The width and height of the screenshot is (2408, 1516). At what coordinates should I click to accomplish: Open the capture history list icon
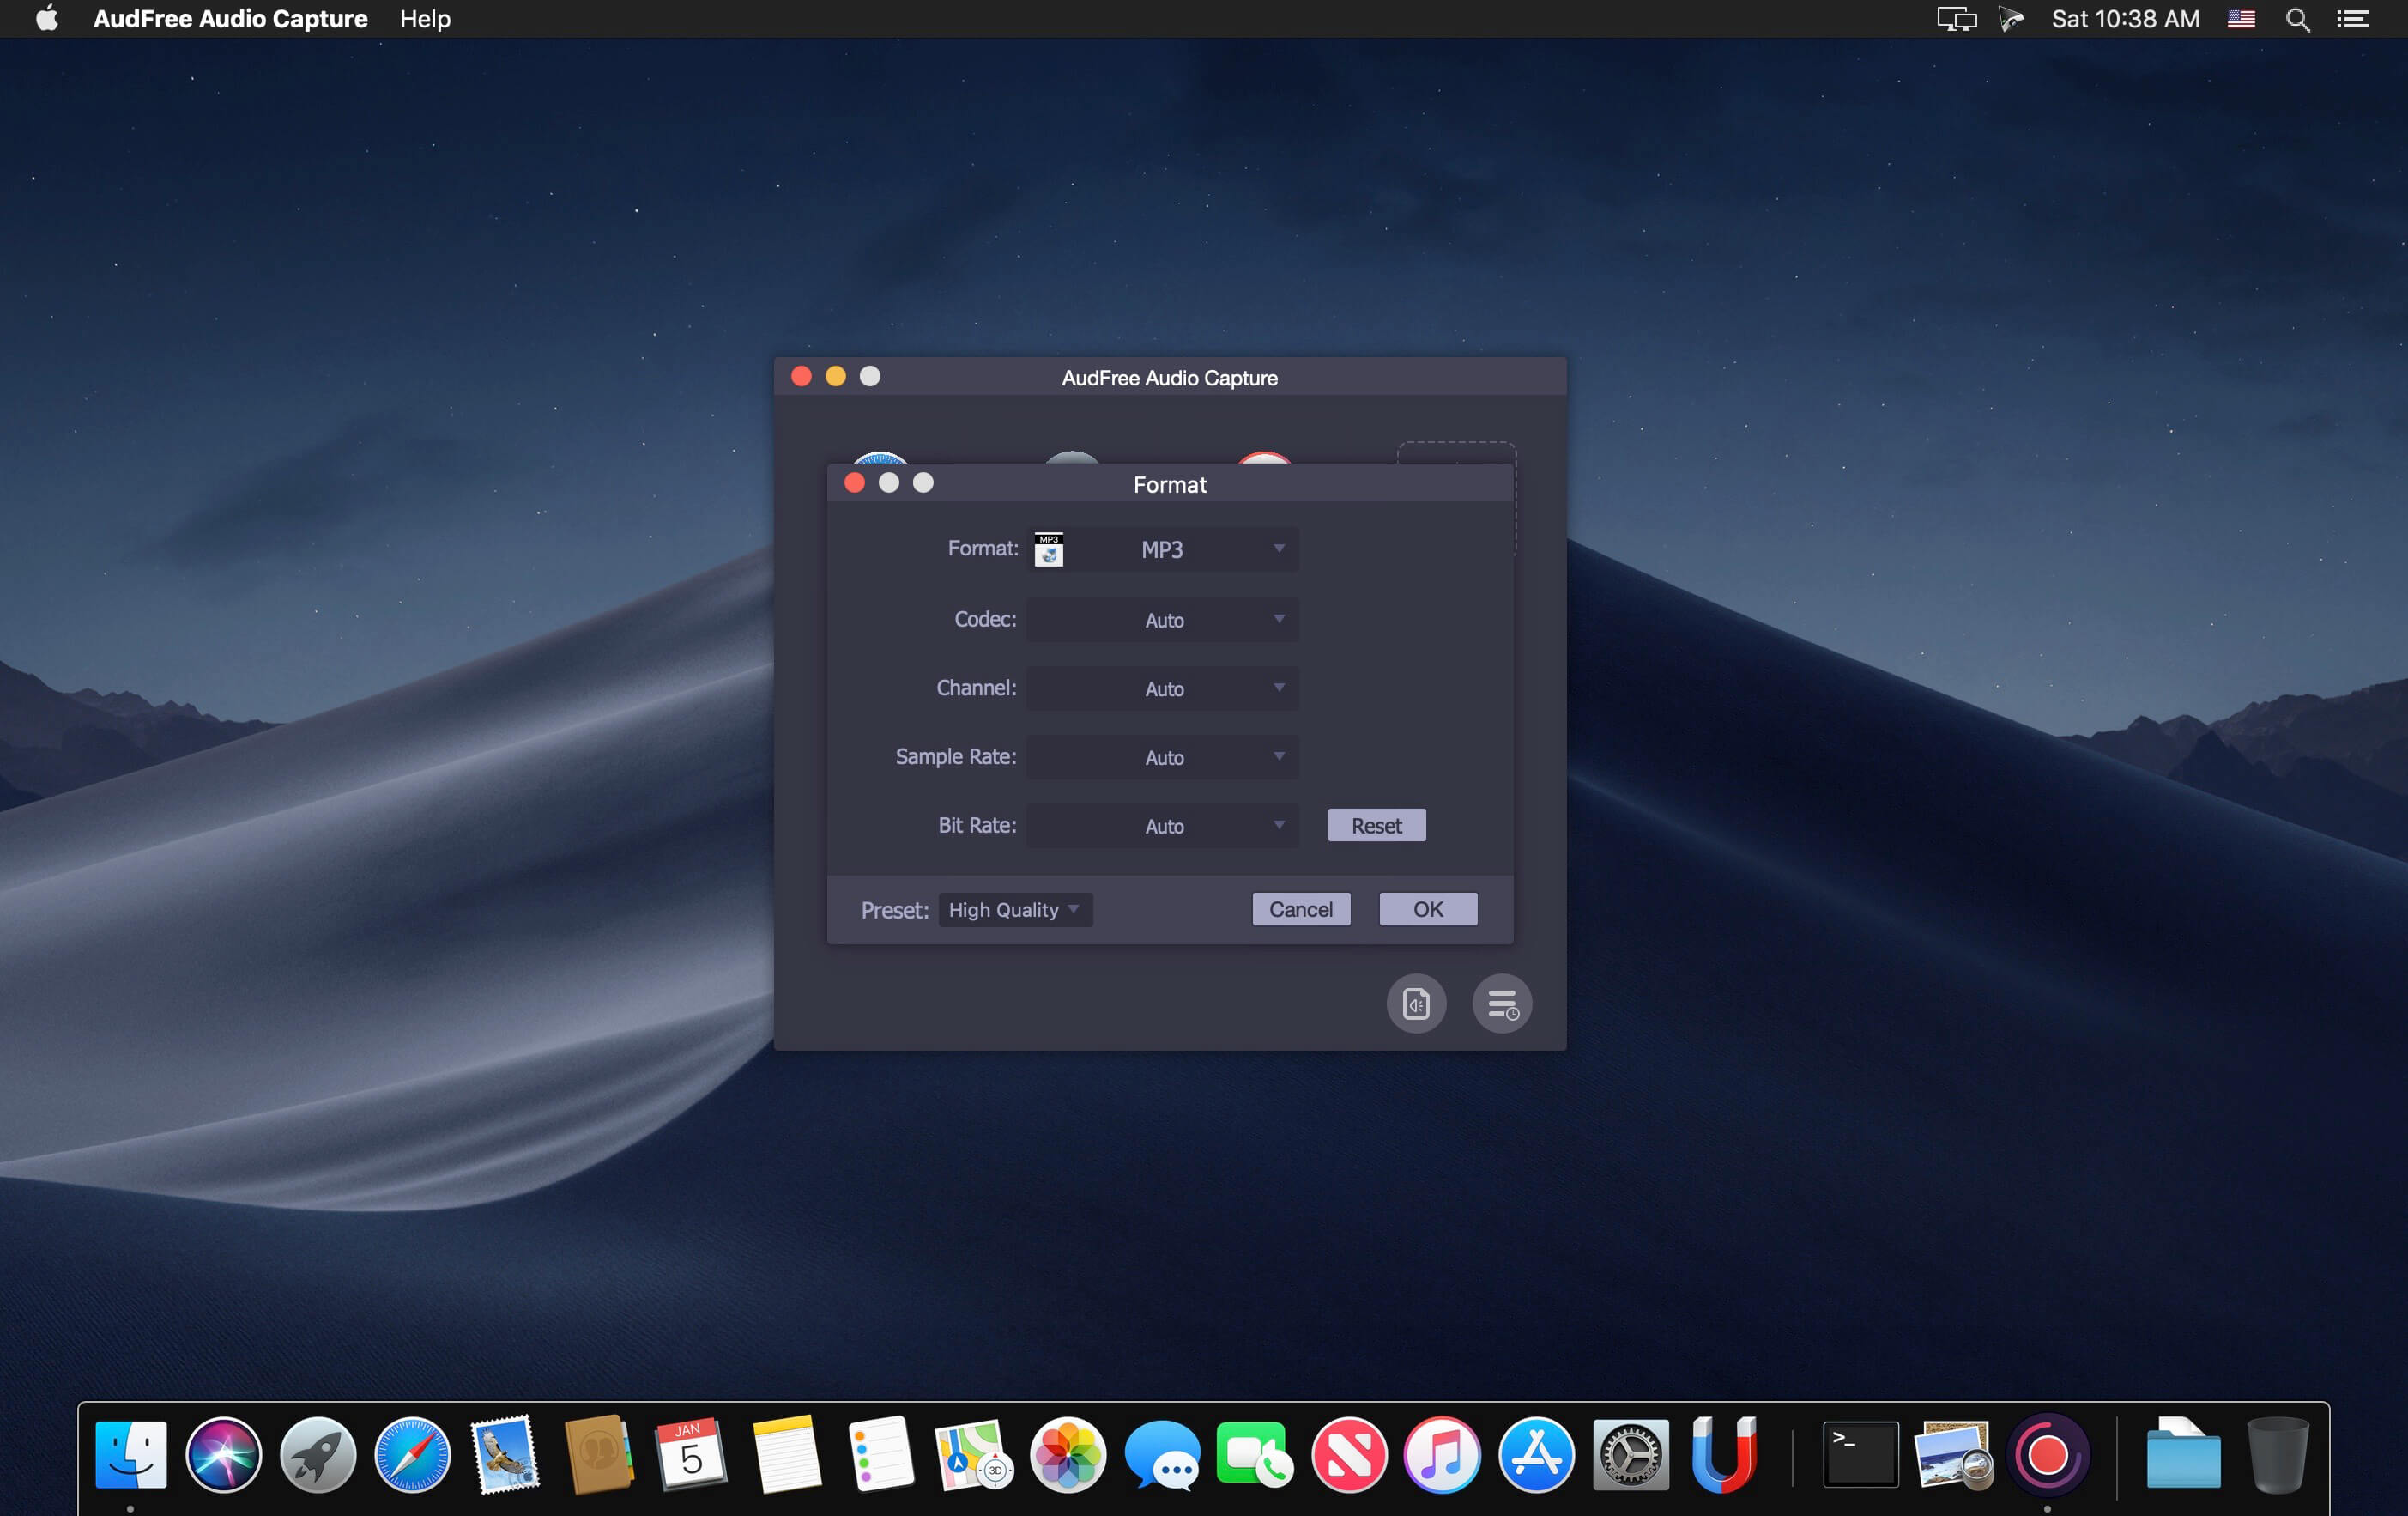tap(1501, 1003)
